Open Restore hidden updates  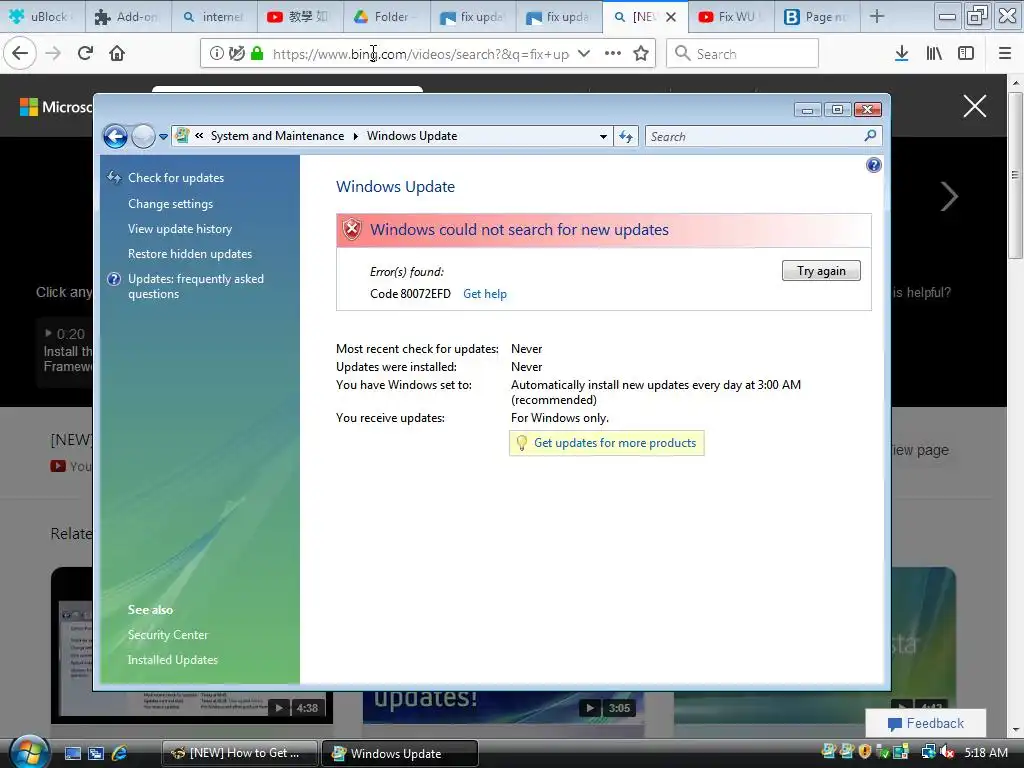point(190,253)
